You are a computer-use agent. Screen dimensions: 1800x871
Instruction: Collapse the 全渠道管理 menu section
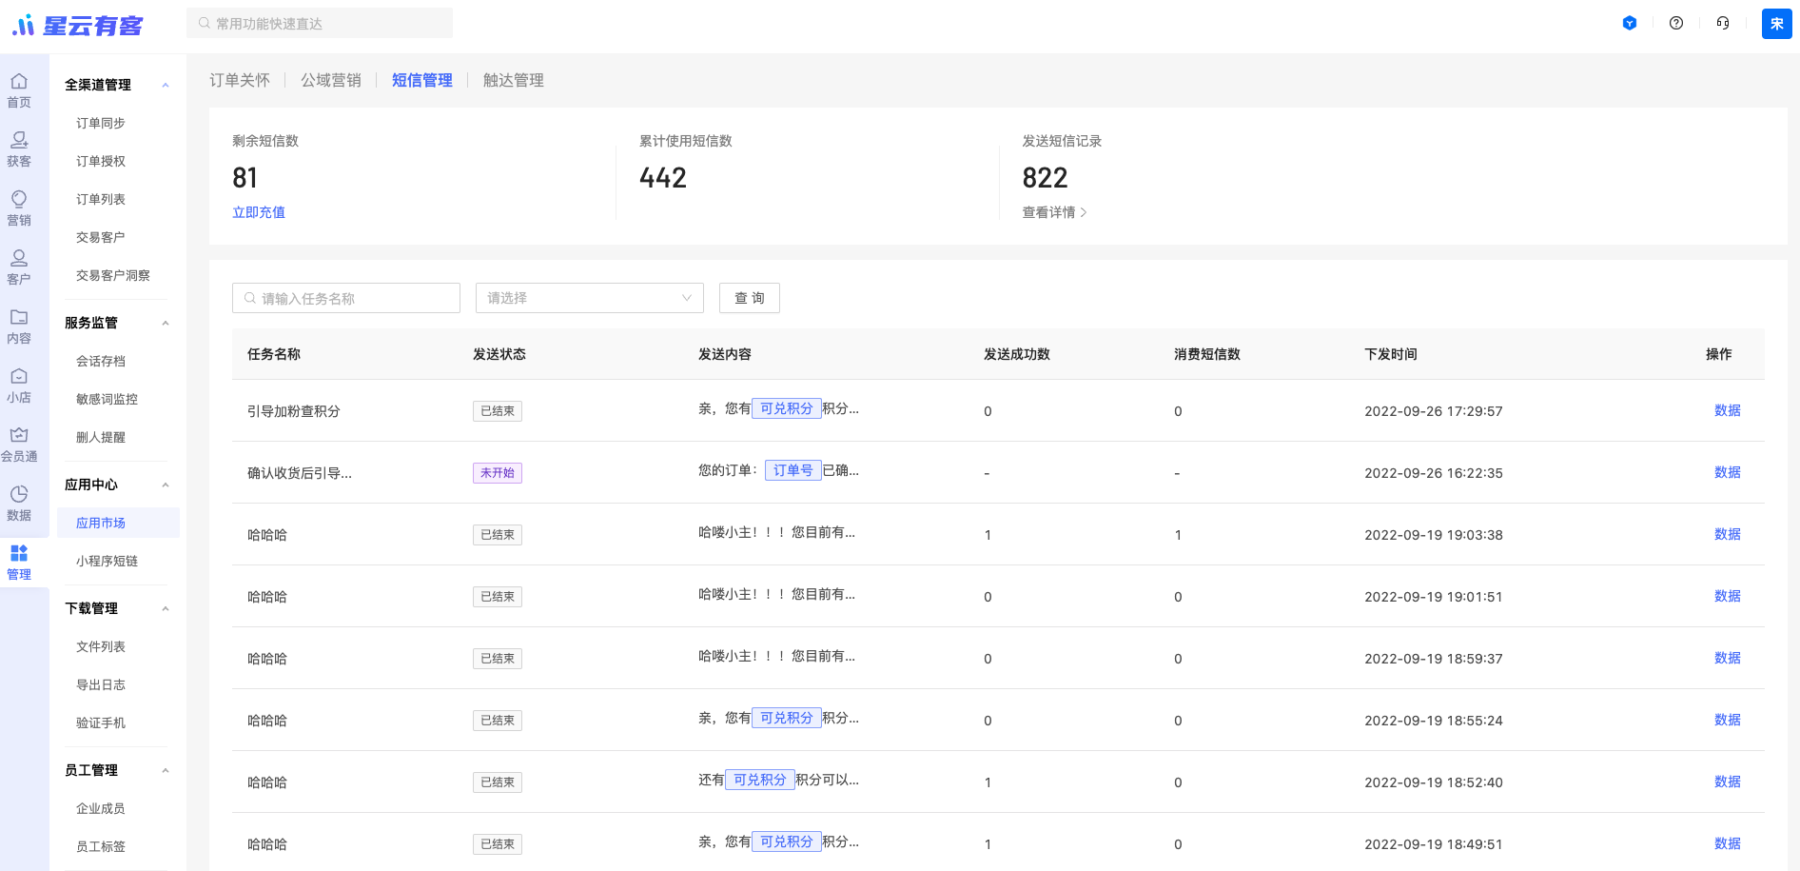point(165,85)
